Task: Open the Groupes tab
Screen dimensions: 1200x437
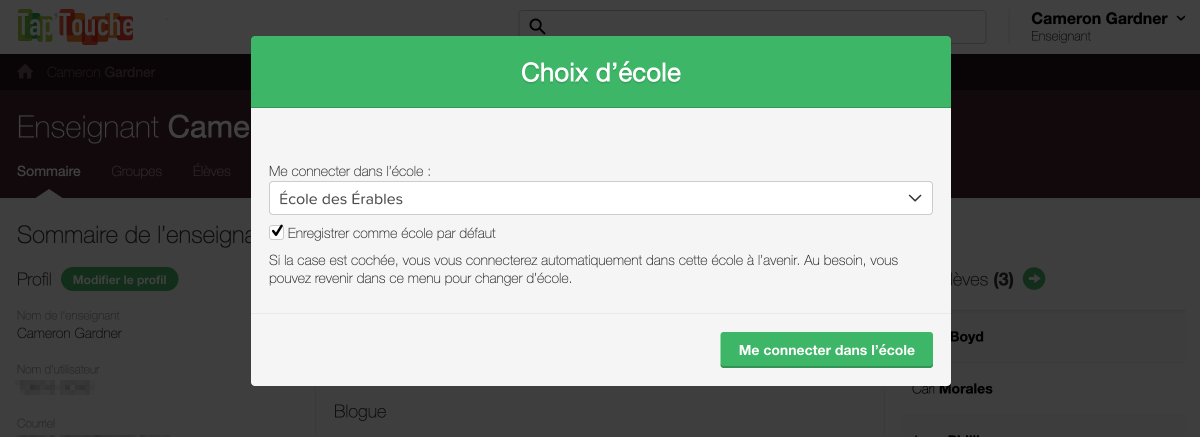Action: (136, 171)
